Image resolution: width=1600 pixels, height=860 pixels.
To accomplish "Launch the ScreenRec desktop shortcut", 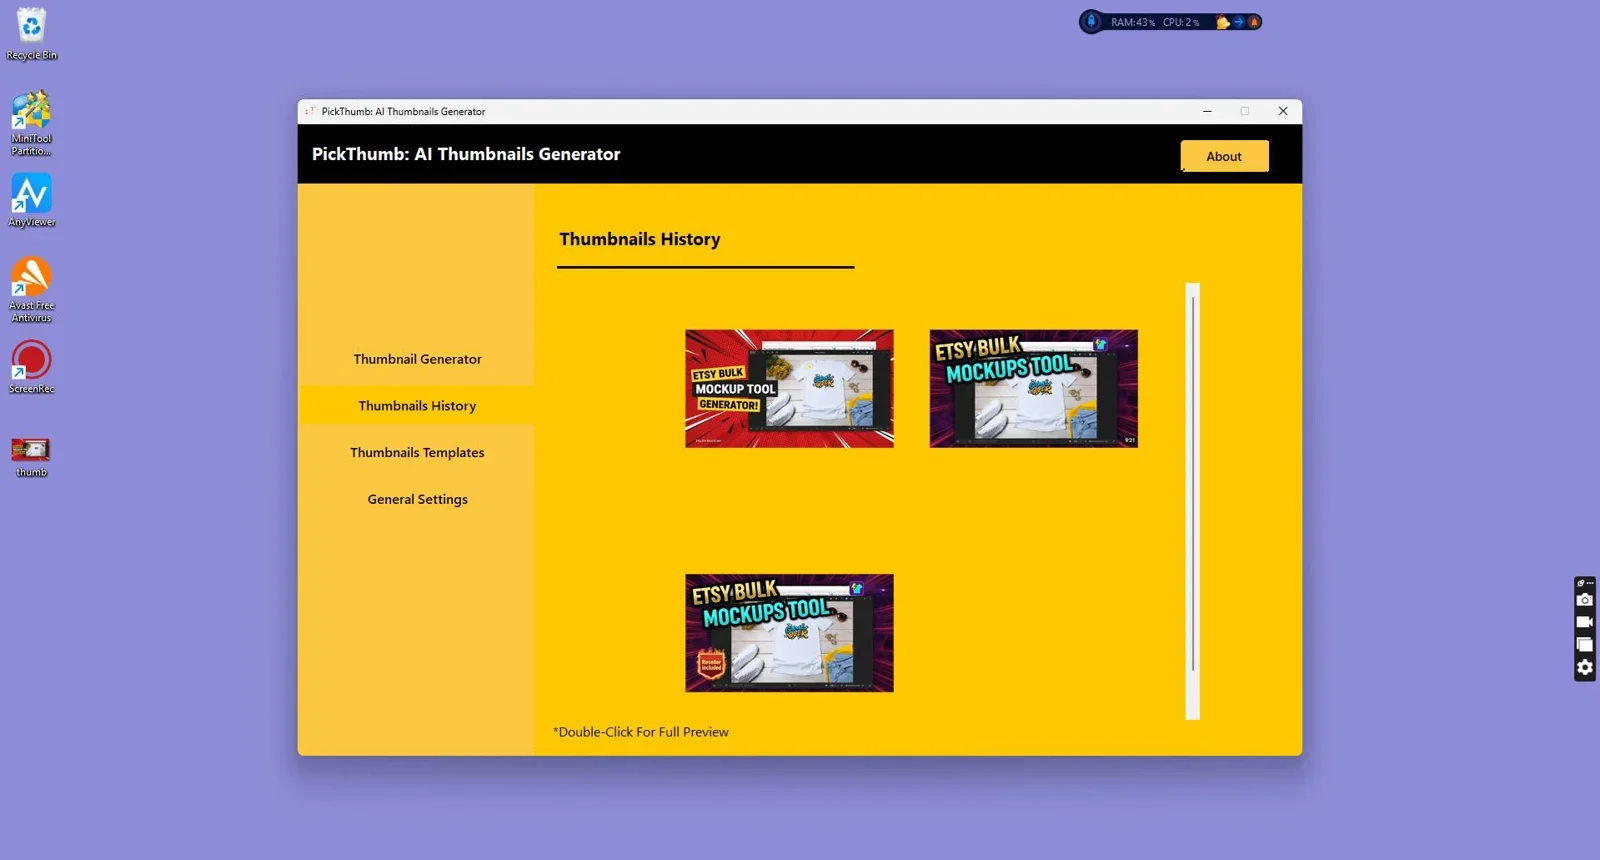I will click(32, 367).
